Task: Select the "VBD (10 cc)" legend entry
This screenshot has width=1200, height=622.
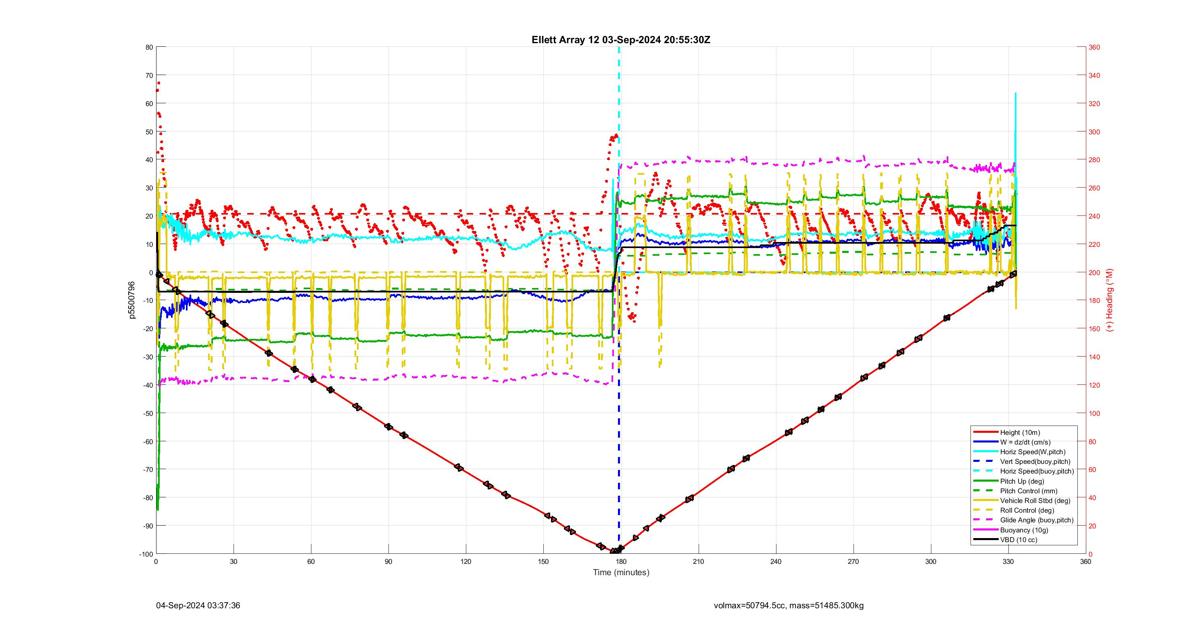Action: coord(1021,540)
